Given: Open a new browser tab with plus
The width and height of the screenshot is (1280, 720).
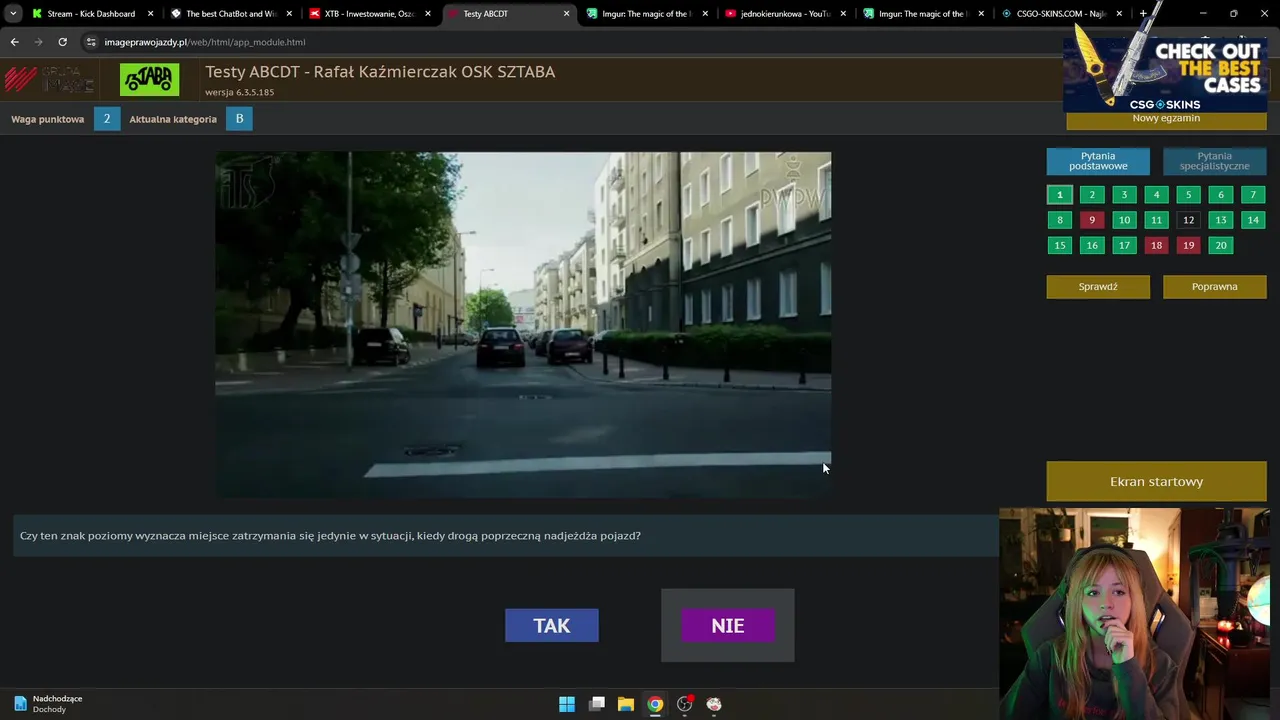Looking at the screenshot, I should click(x=1143, y=14).
